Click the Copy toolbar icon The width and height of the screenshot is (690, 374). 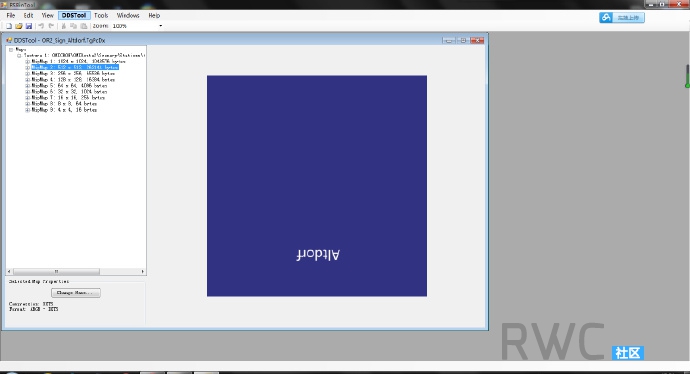click(x=73, y=26)
